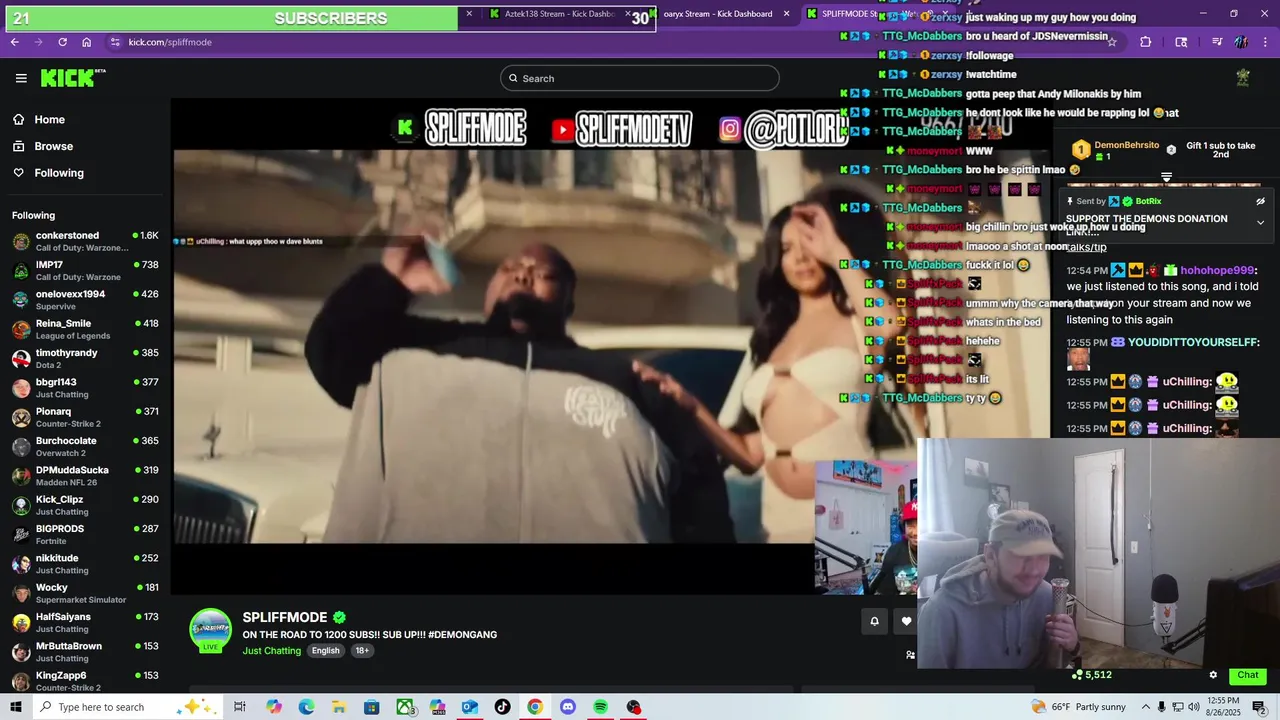Open the Just Chatting category link
Screen dimensions: 1280x720
271,651
